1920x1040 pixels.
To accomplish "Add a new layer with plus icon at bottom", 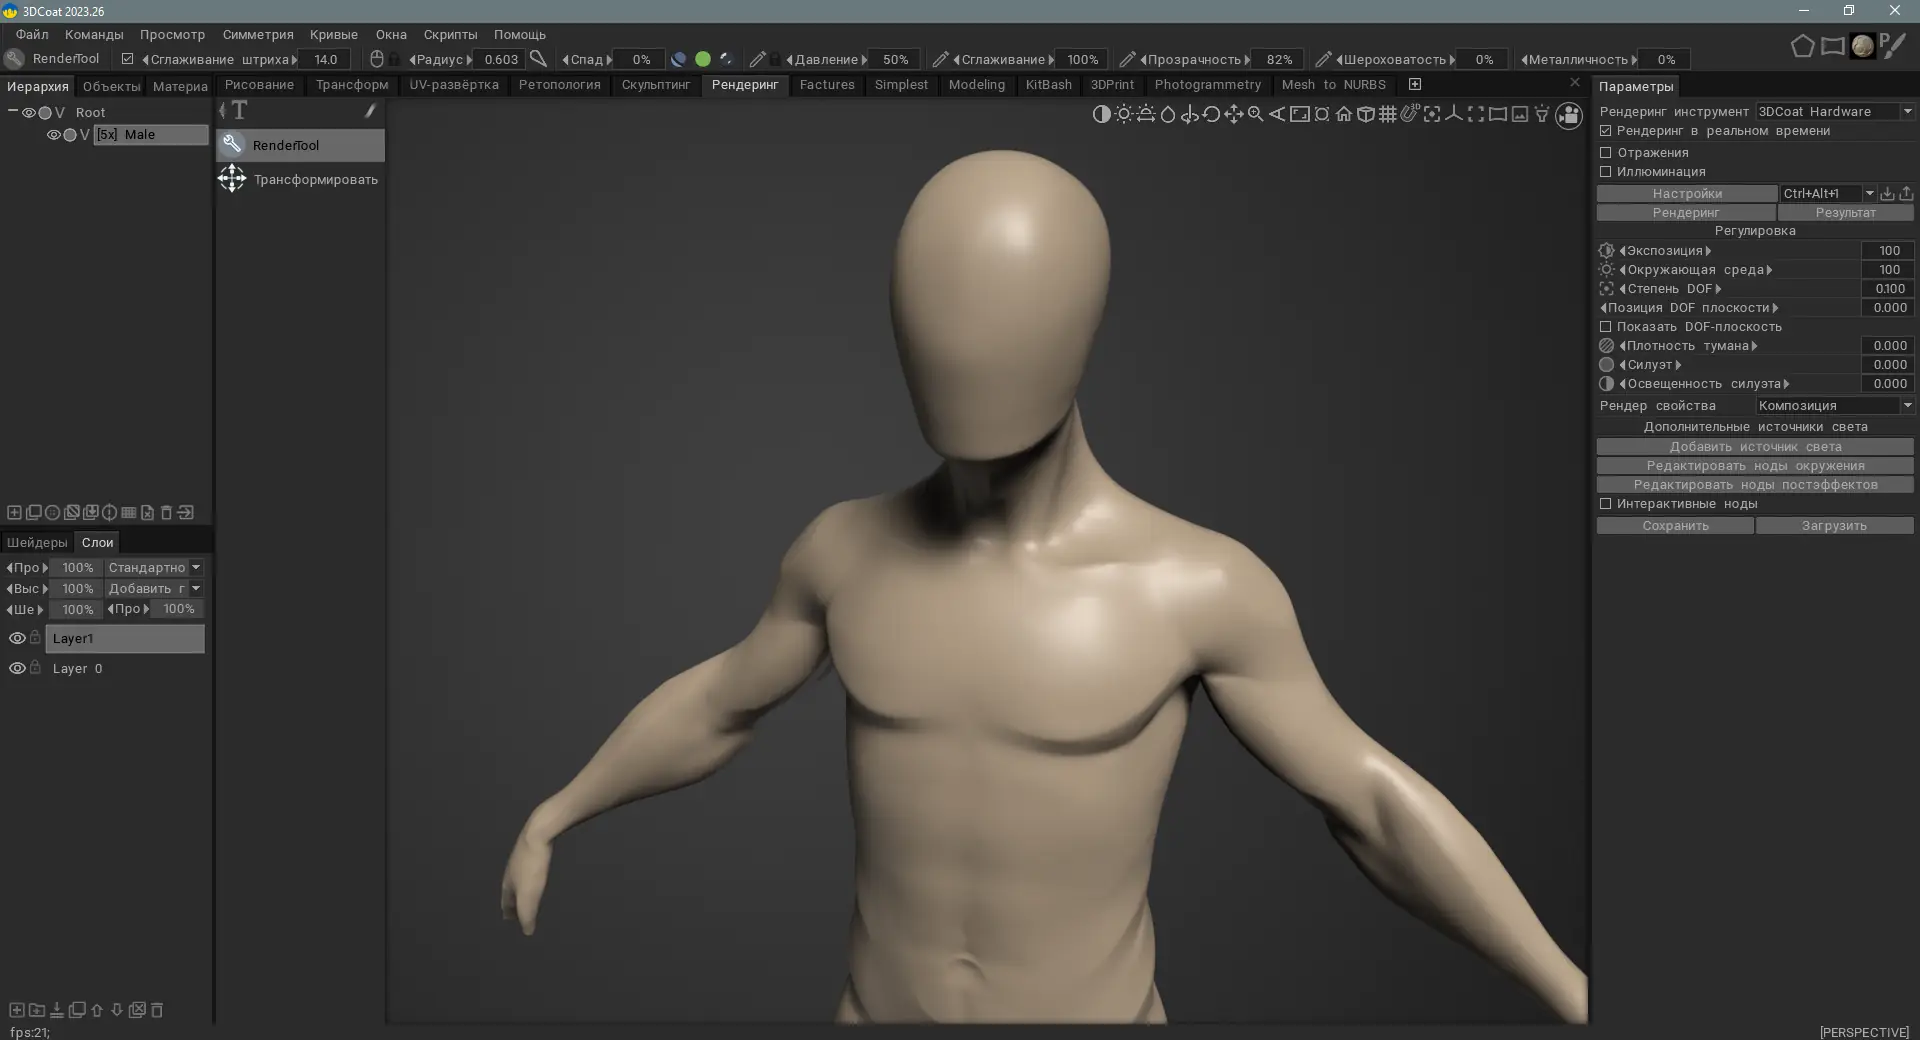I will 17,1010.
